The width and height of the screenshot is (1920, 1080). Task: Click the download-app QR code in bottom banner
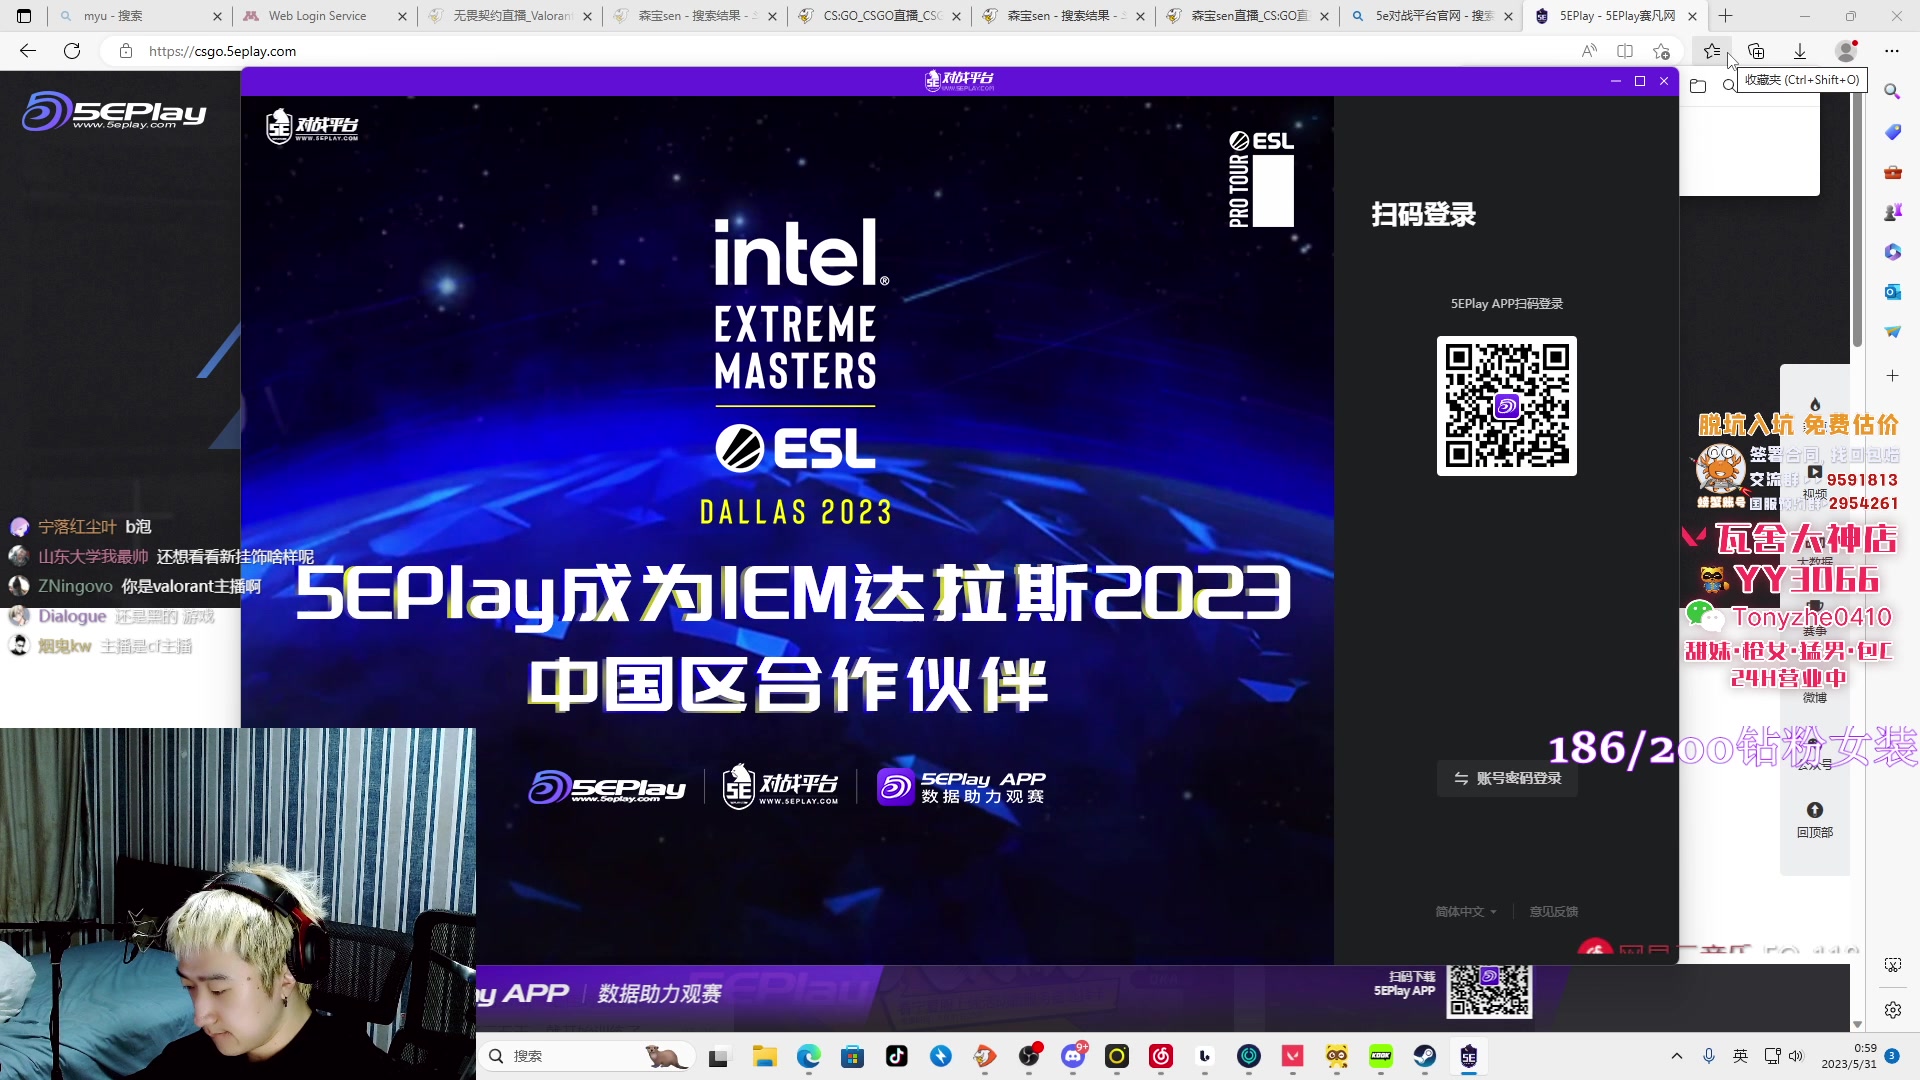pyautogui.click(x=1489, y=991)
